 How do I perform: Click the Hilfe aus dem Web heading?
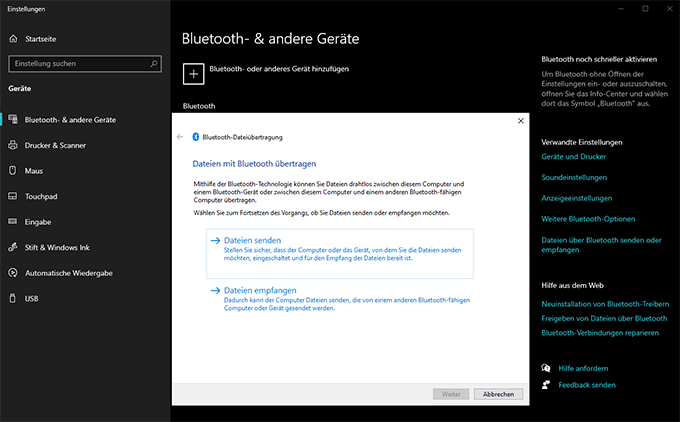tap(572, 285)
